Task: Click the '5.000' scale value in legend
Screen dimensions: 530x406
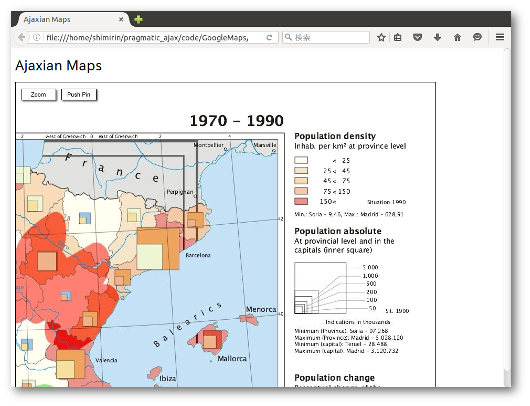Action: [370, 267]
